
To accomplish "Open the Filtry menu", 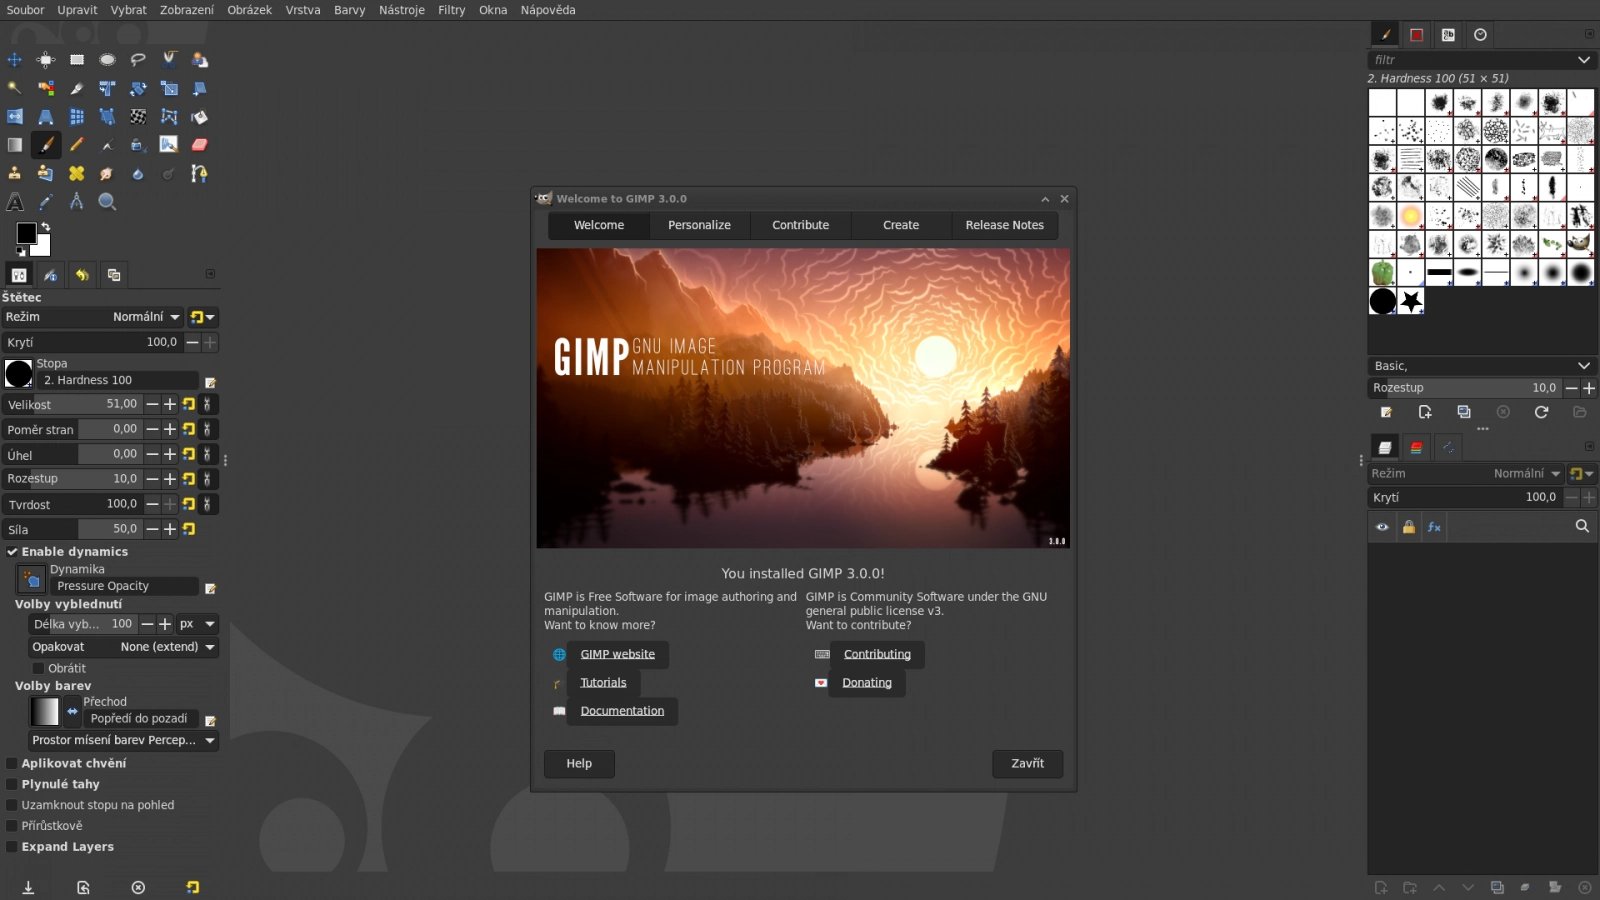I will click(x=451, y=10).
